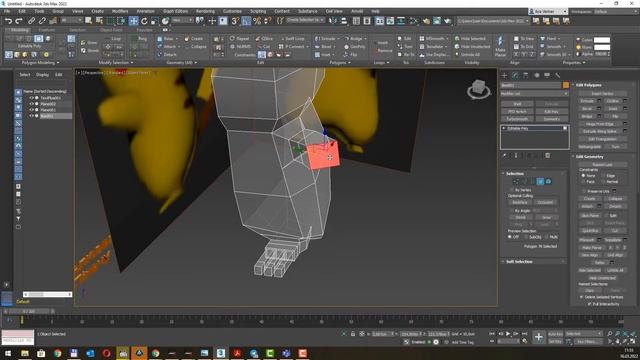Image resolution: width=640 pixels, height=360 pixels.
Task: Switch to Element sub-object level in Selection rollout
Action: 549,181
